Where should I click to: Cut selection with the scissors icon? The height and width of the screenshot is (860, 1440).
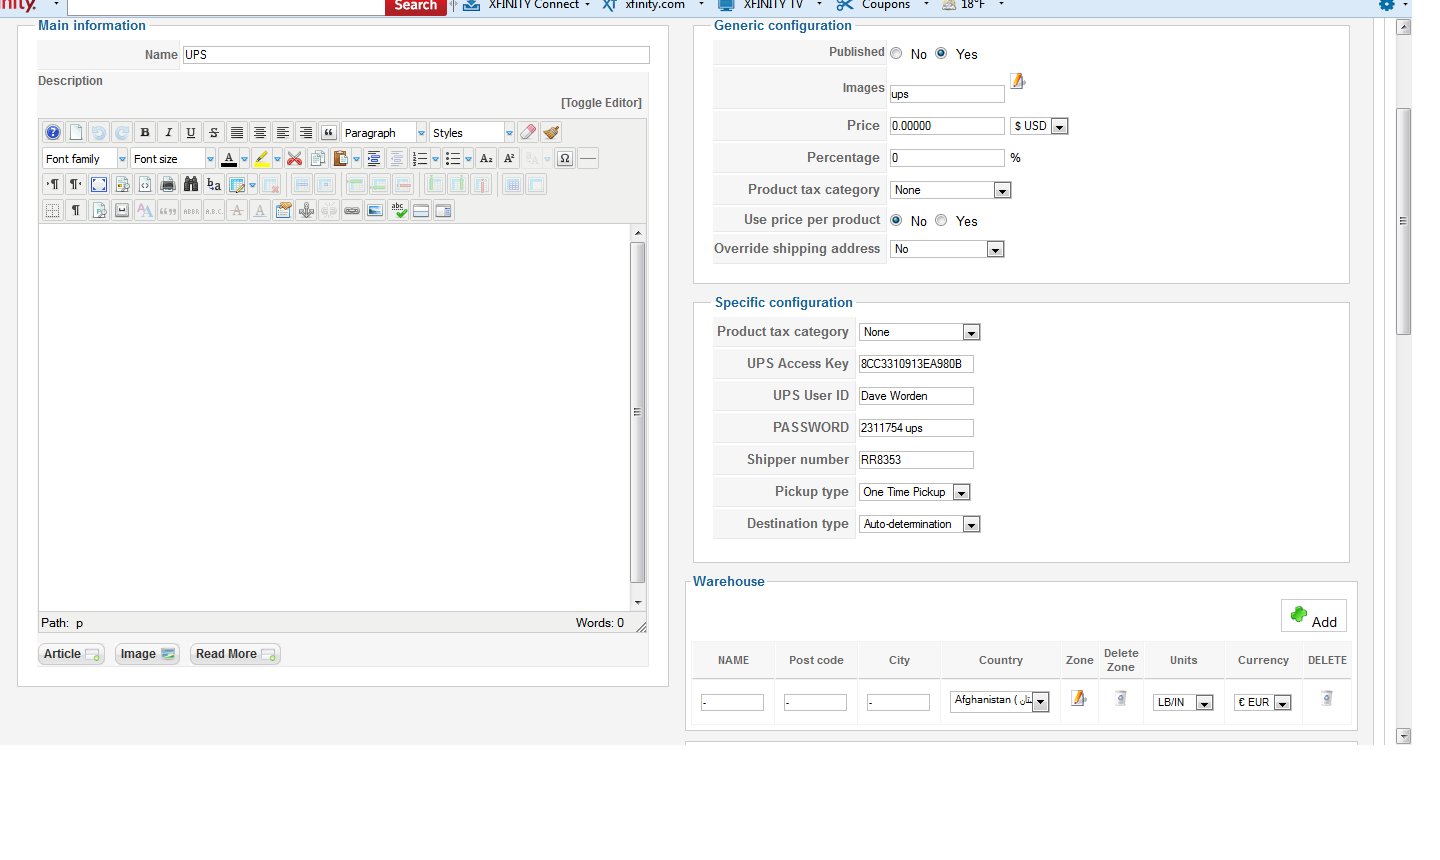294,158
